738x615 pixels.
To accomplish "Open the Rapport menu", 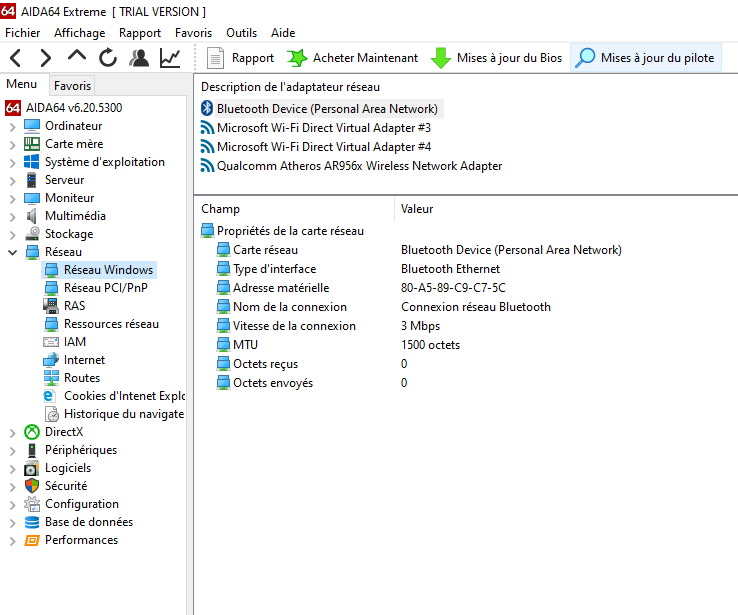I will (x=140, y=33).
